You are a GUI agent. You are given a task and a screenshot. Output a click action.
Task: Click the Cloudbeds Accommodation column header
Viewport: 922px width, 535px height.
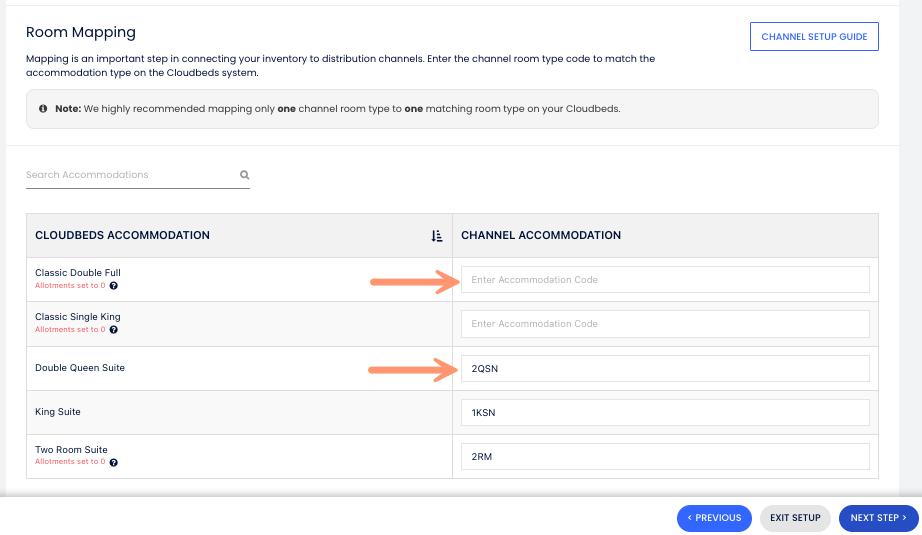pyautogui.click(x=122, y=236)
